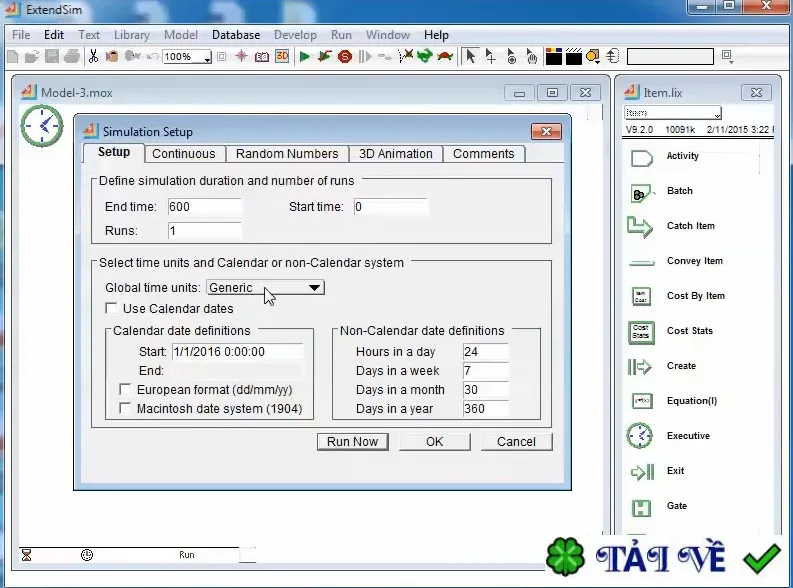This screenshot has height=588, width=793.
Task: Click the green Run simulation play icon
Action: [304, 57]
